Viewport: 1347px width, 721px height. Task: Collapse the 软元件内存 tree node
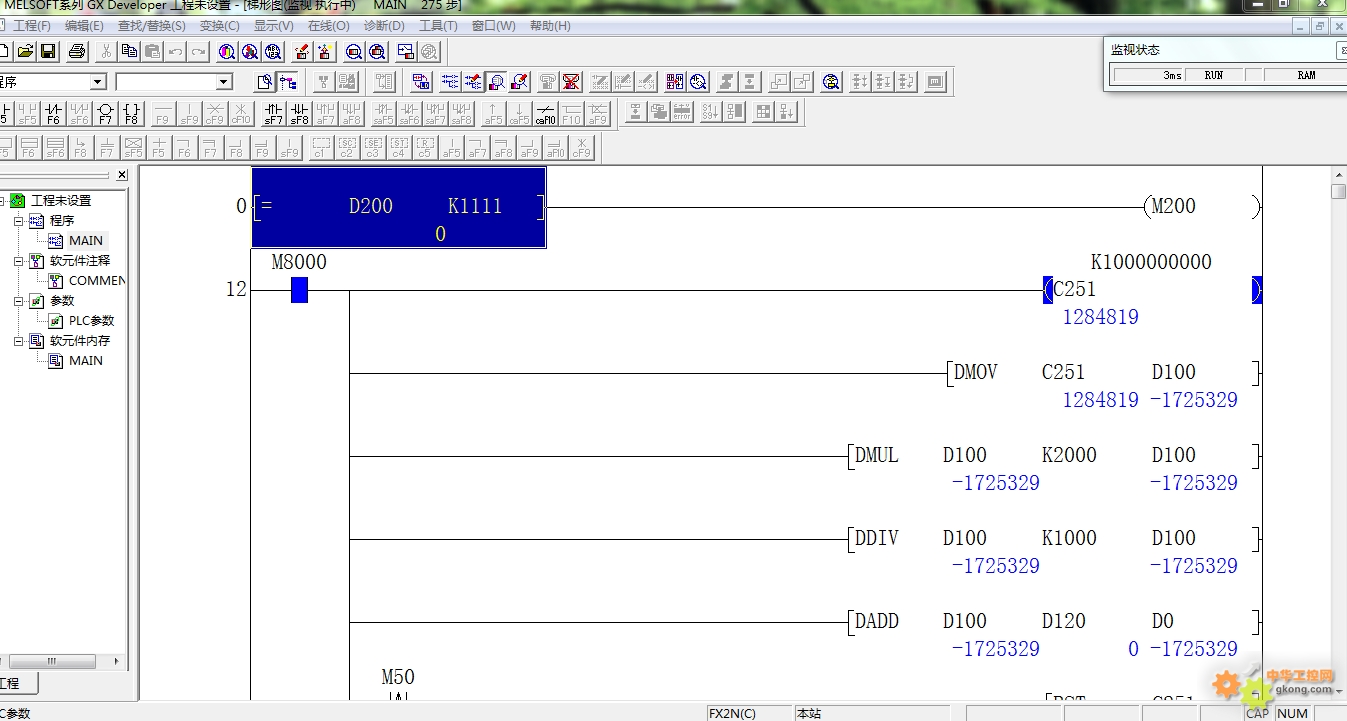pyautogui.click(x=18, y=340)
